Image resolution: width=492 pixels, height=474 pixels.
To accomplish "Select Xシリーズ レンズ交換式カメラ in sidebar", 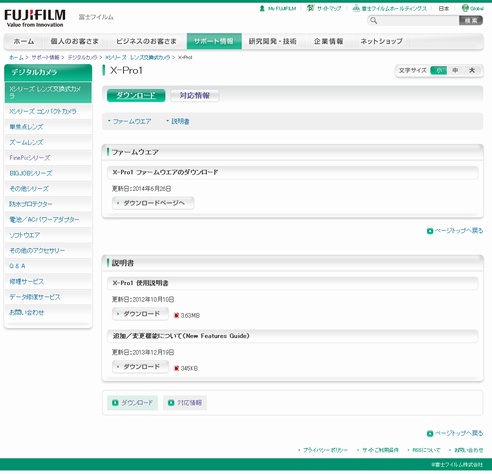I will coord(48,92).
